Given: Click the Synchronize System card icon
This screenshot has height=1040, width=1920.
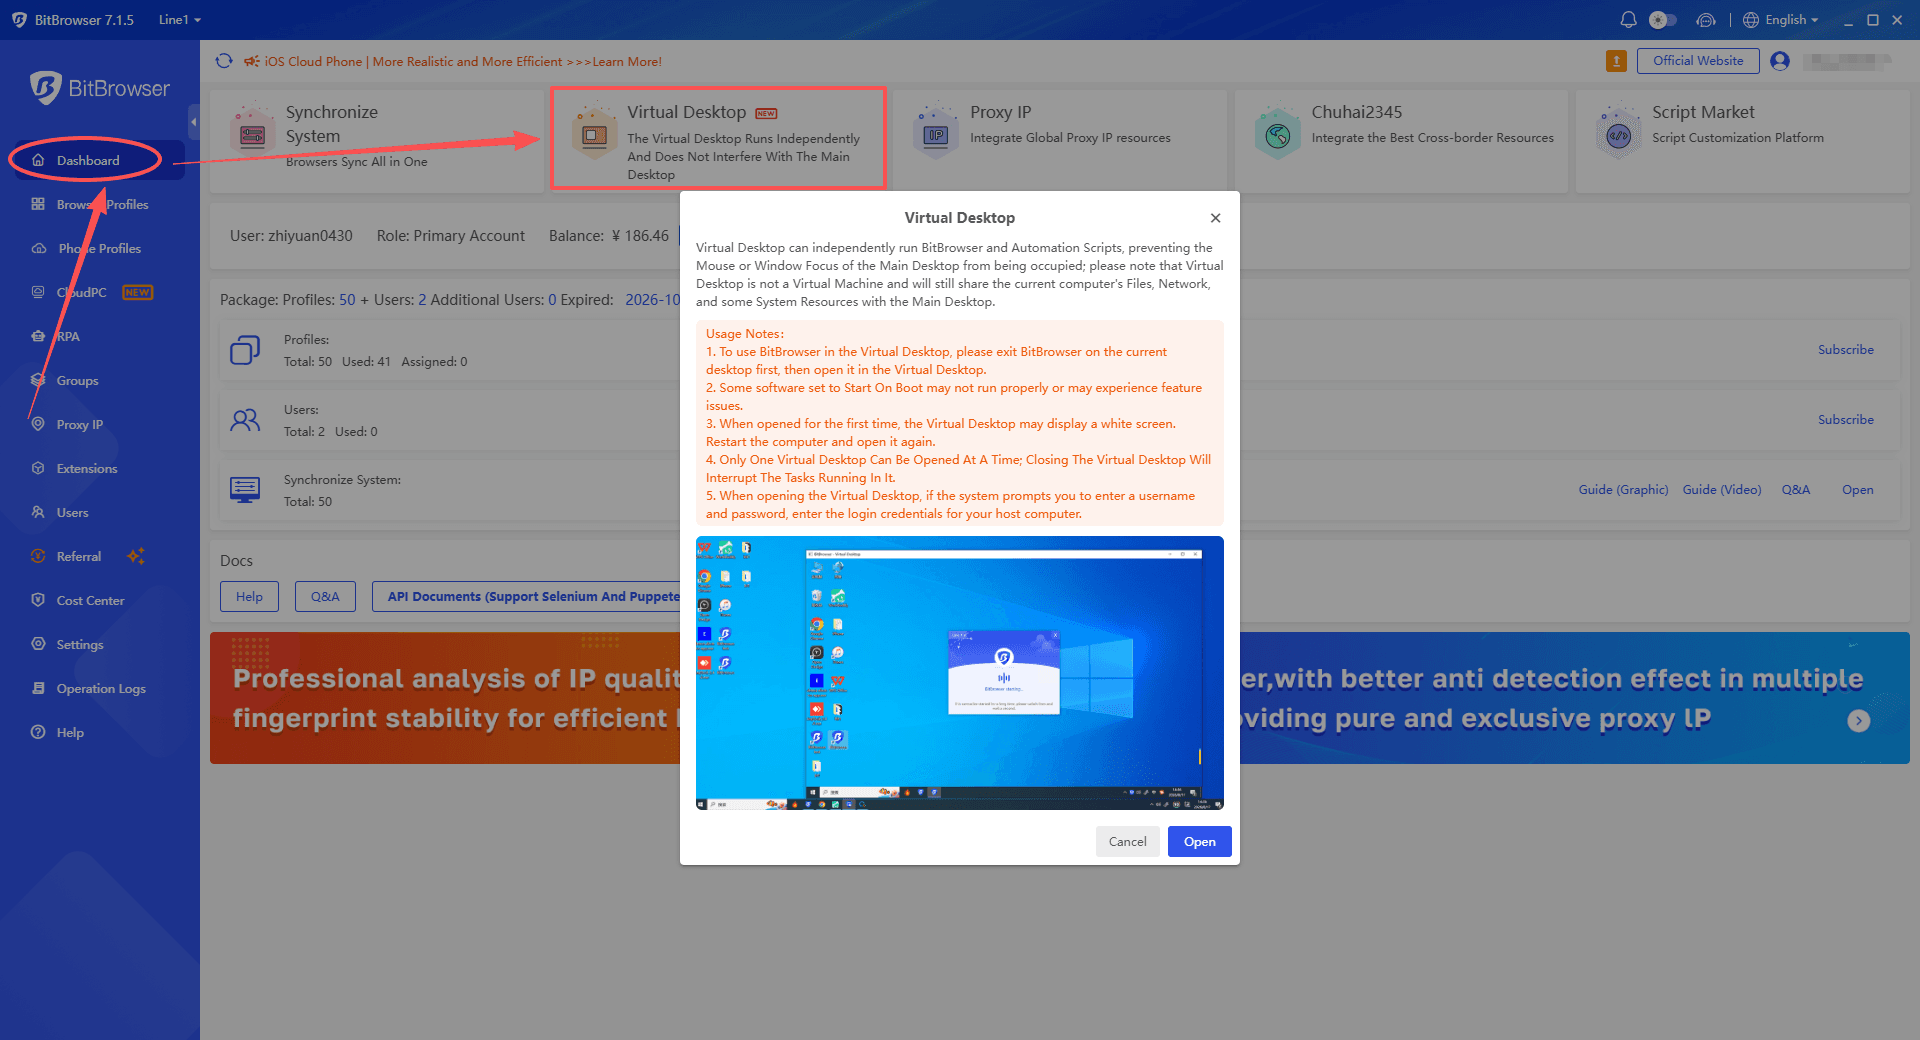Looking at the screenshot, I should point(252,133).
